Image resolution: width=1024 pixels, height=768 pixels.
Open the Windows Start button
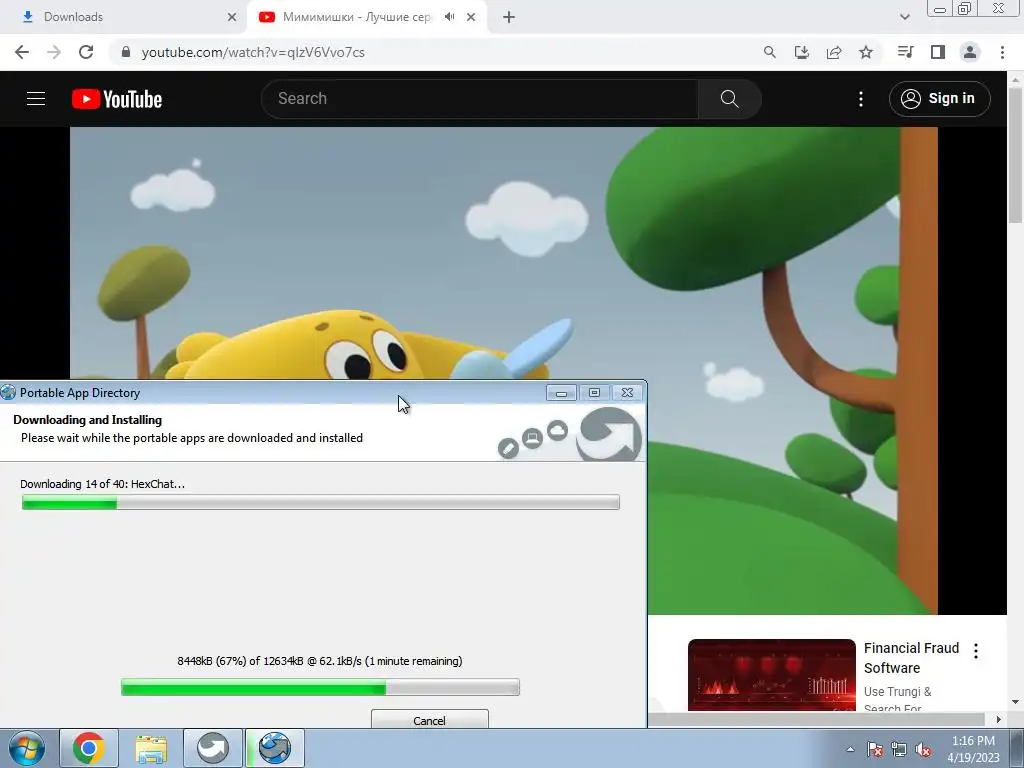27,748
